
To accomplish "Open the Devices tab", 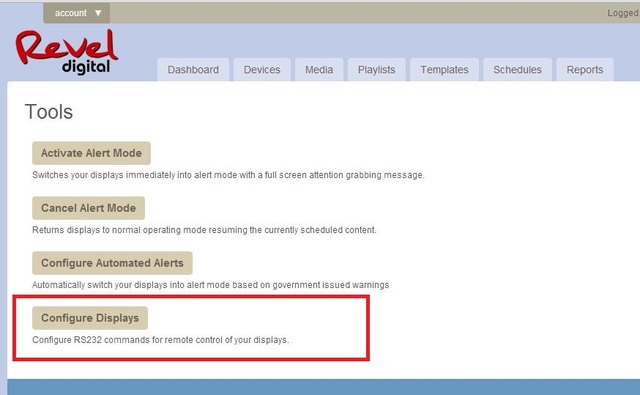I will coord(262,70).
